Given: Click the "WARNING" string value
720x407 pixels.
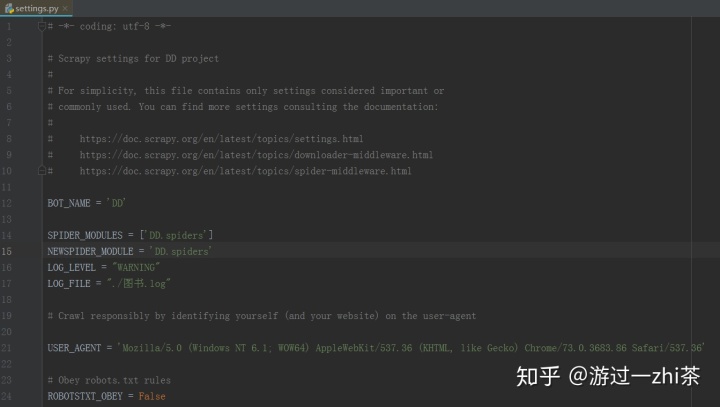Looking at the screenshot, I should [136, 267].
